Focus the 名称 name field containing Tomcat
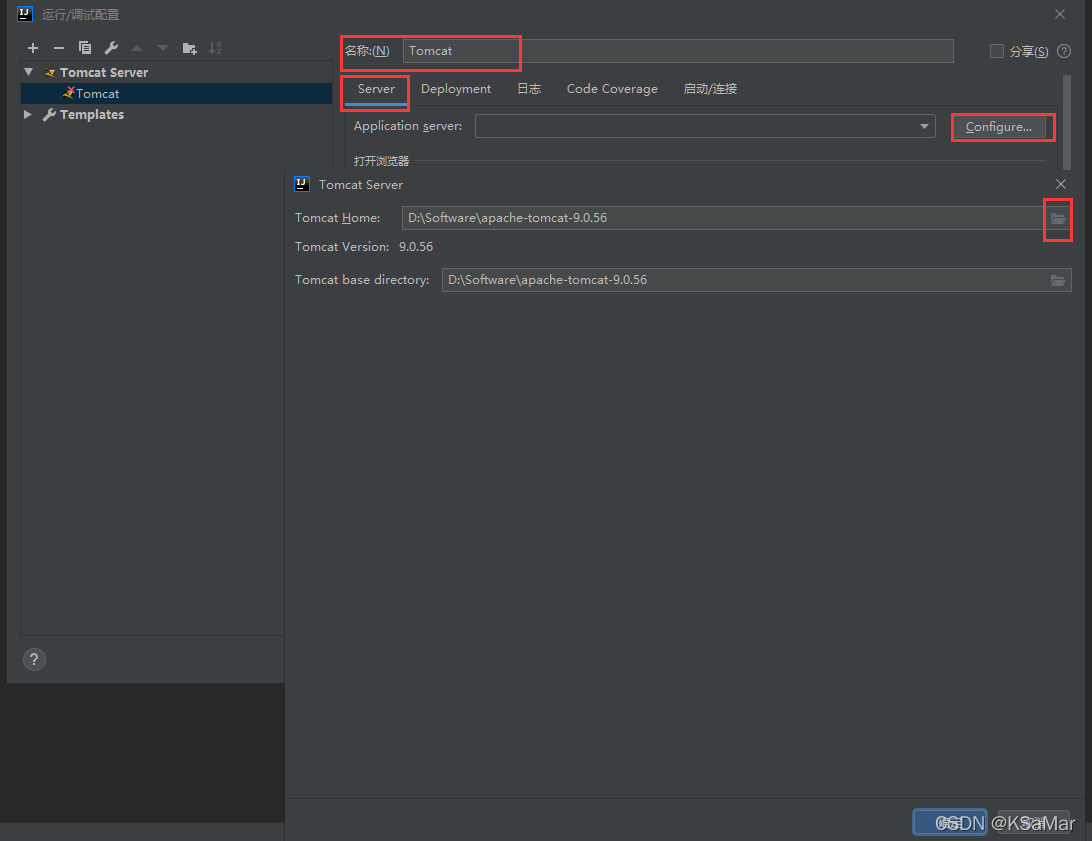Viewport: 1092px width, 841px height. [678, 51]
